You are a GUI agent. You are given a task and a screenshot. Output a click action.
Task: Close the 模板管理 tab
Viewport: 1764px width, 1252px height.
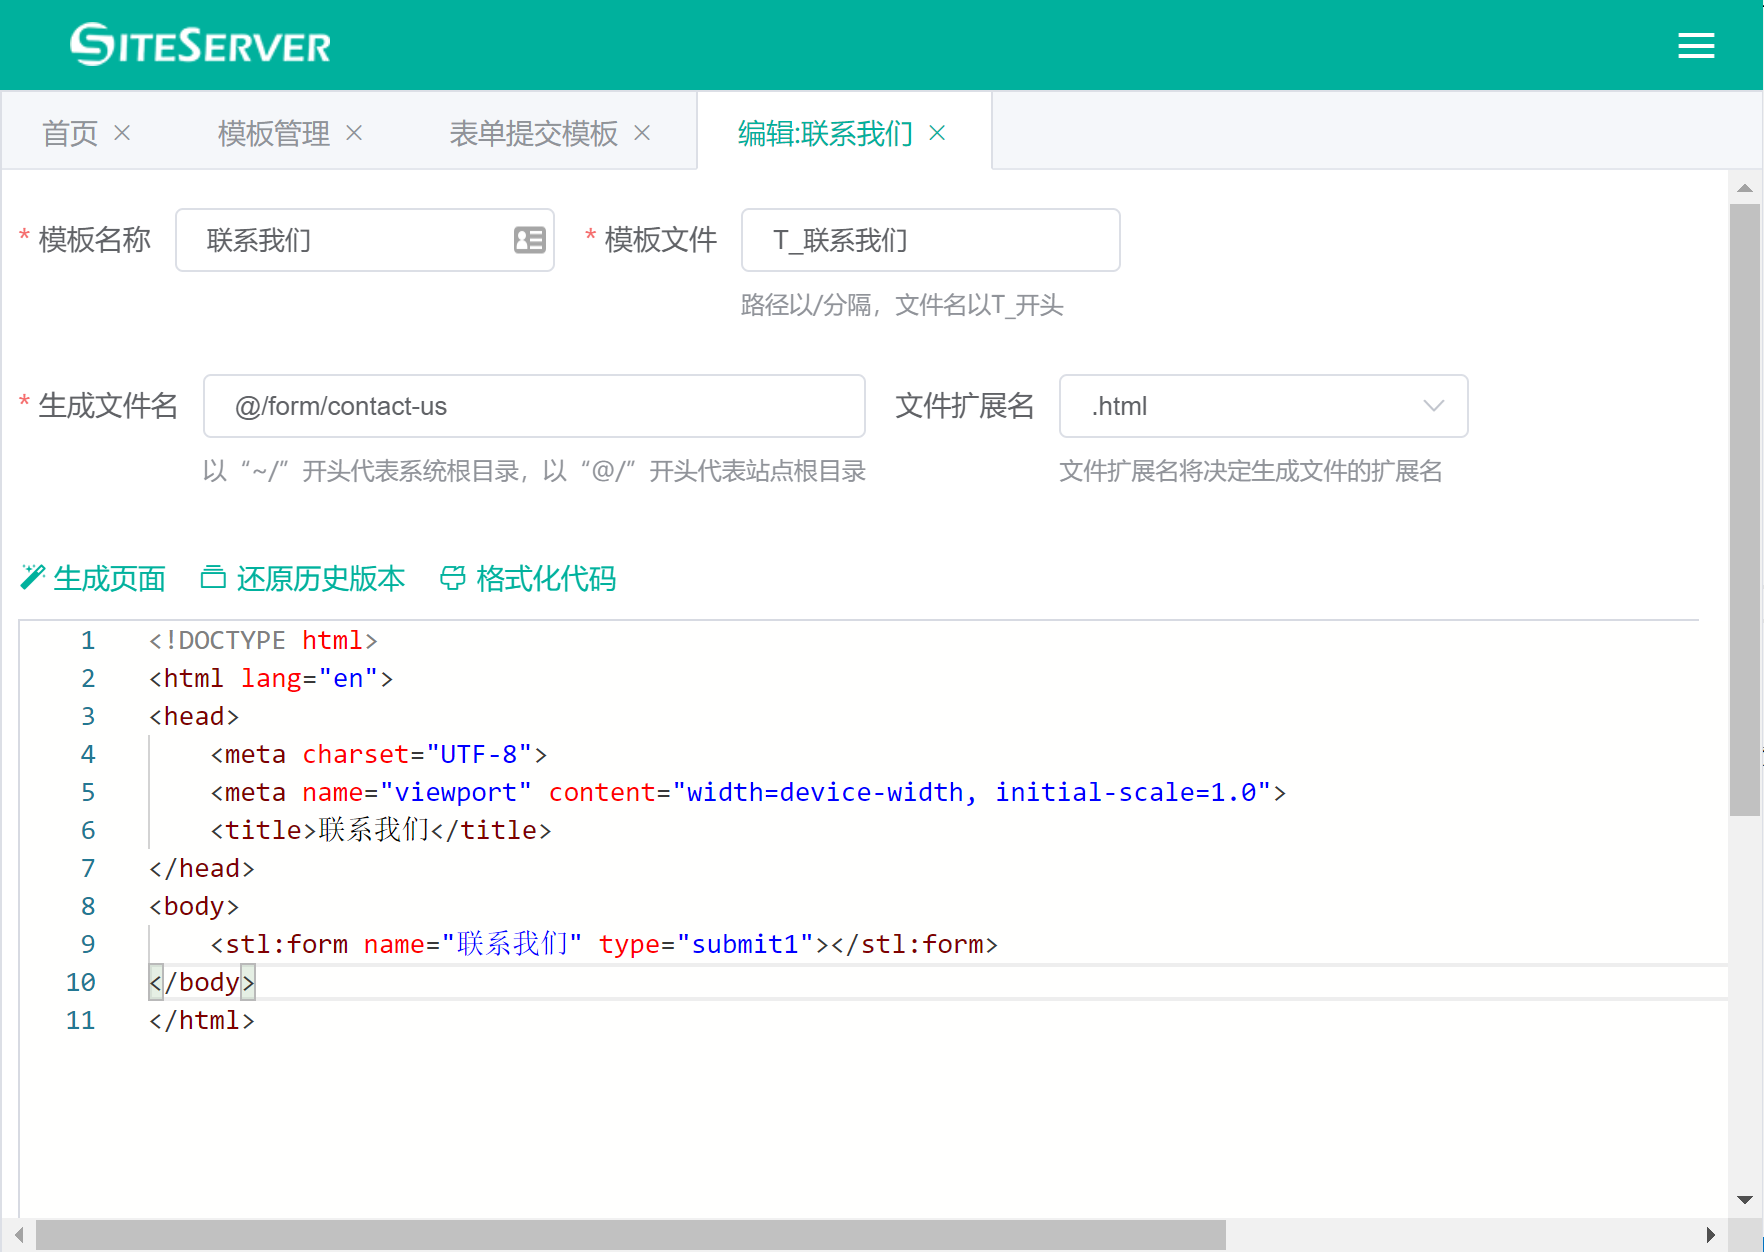click(354, 133)
